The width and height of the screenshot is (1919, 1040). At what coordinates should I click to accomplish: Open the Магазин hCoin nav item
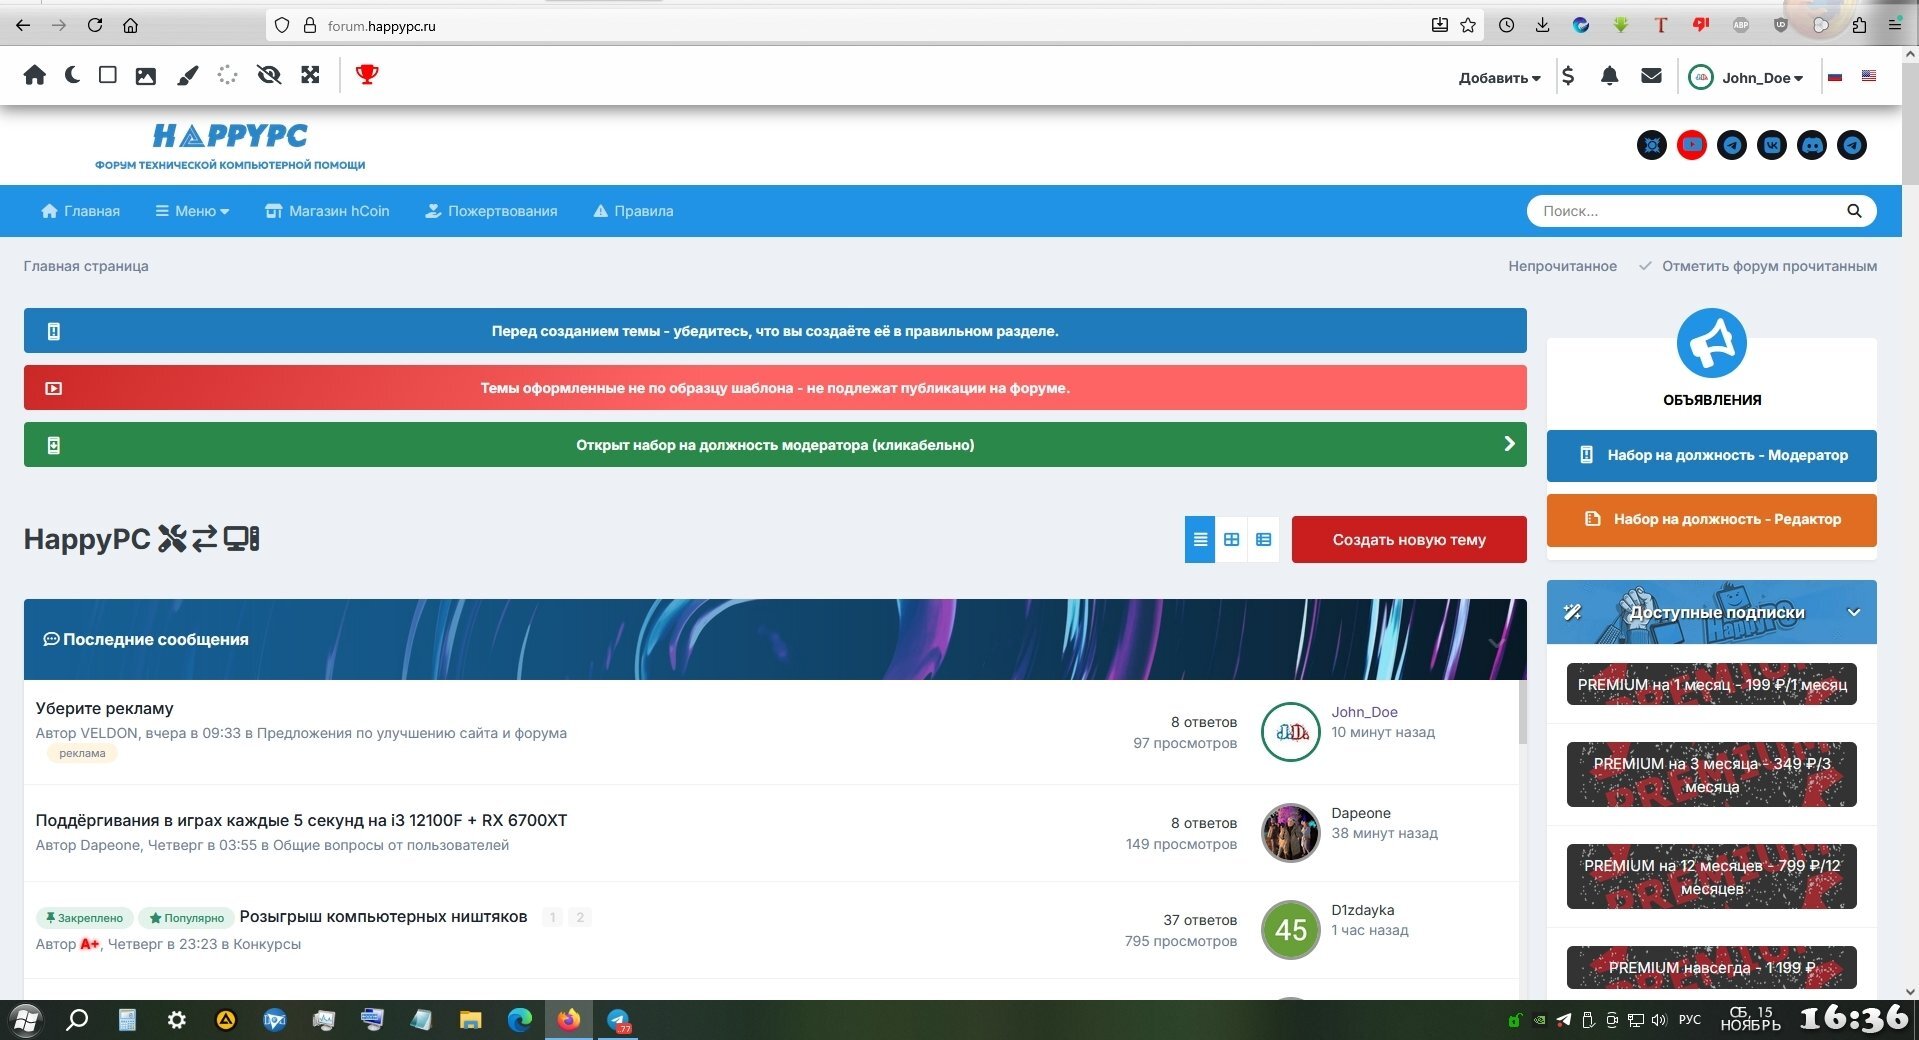[327, 211]
